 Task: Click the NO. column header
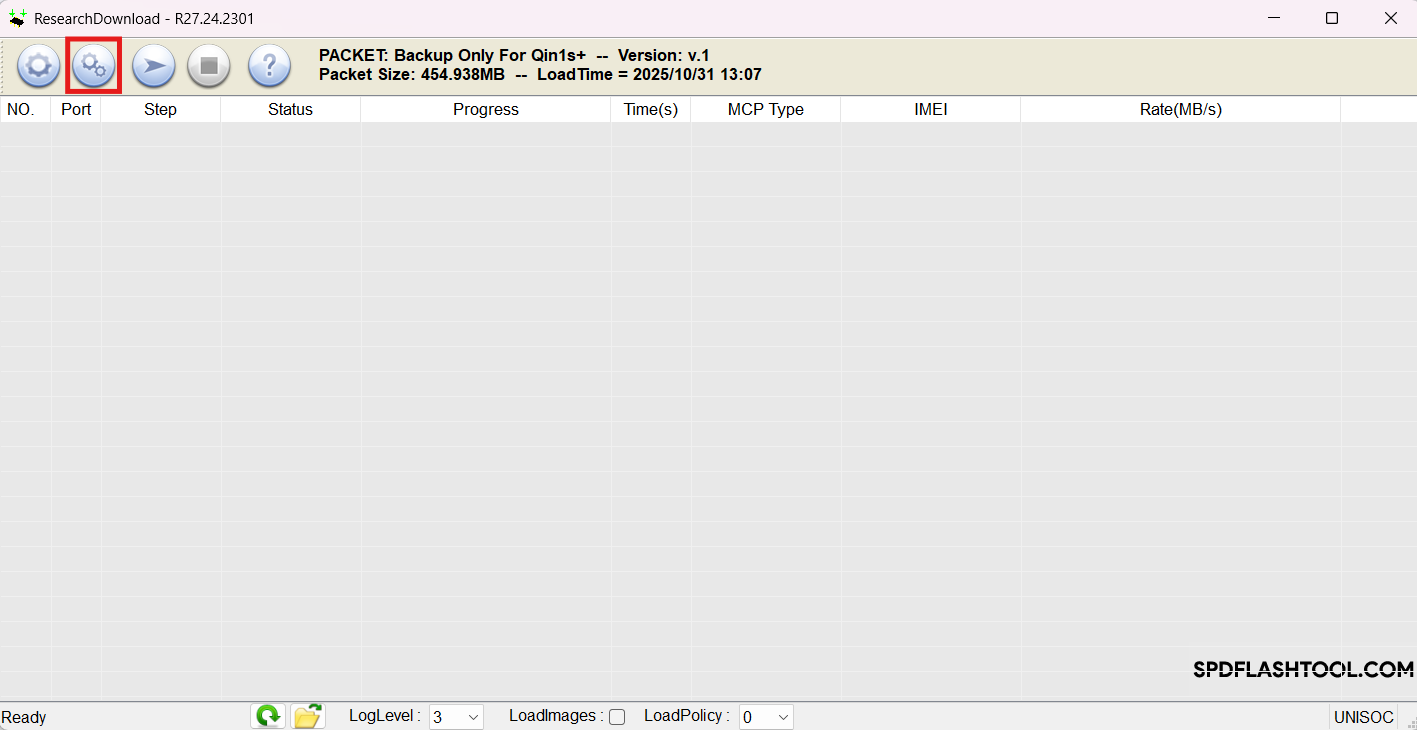tap(21, 110)
